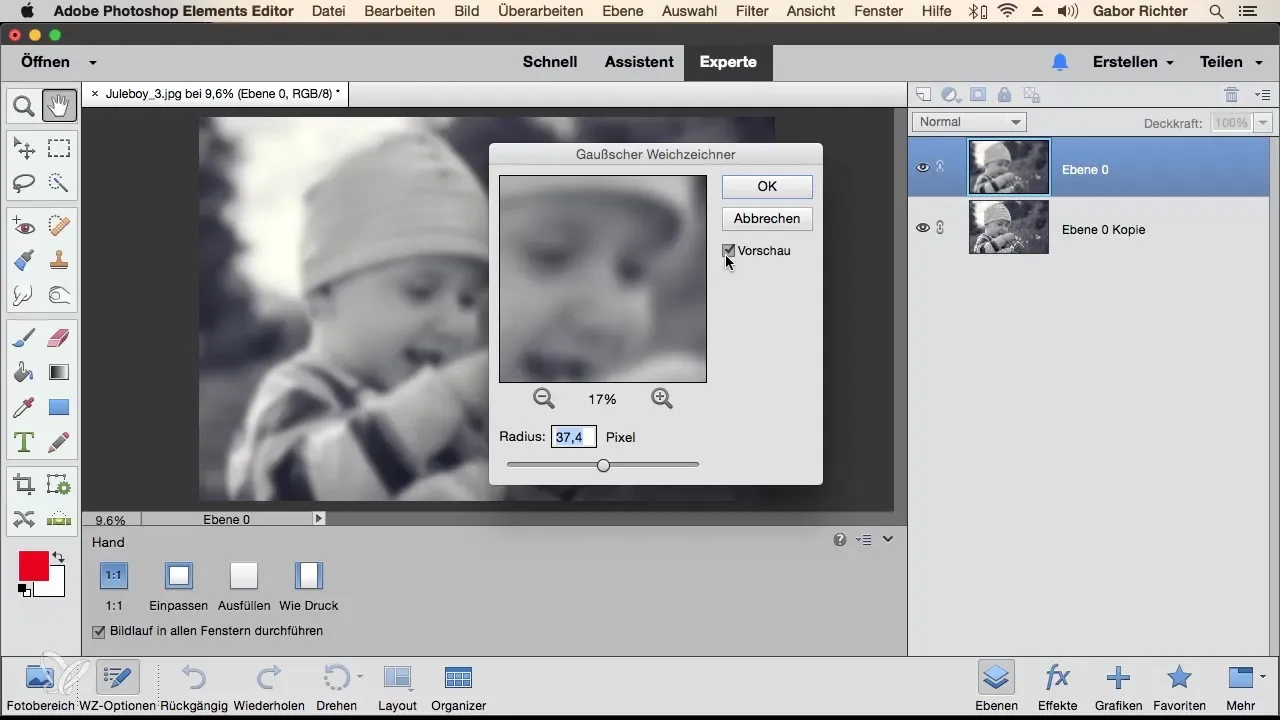Toggle link icon on Ebene 0 Kopie
1280x720 pixels.
pos(940,228)
